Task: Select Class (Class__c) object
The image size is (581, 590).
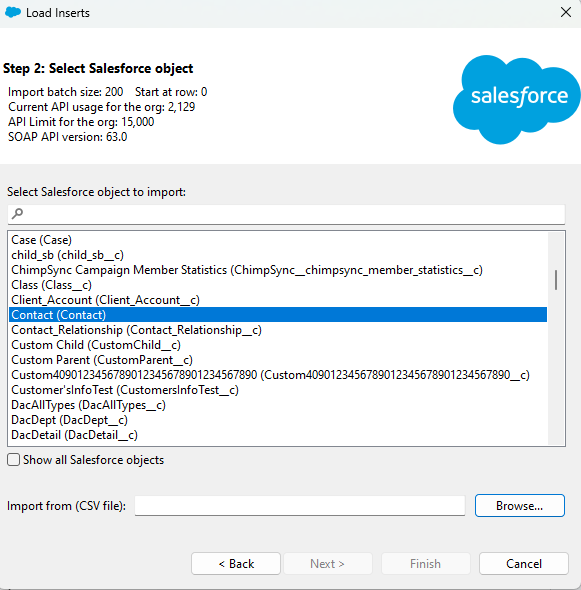Action: (278, 285)
